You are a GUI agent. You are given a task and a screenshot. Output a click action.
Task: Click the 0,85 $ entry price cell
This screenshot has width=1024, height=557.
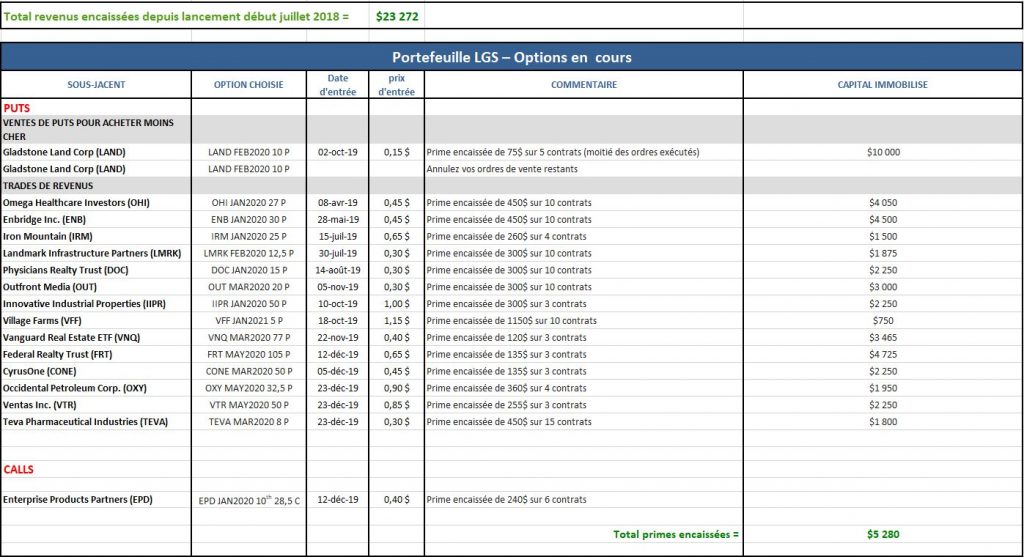[396, 406]
